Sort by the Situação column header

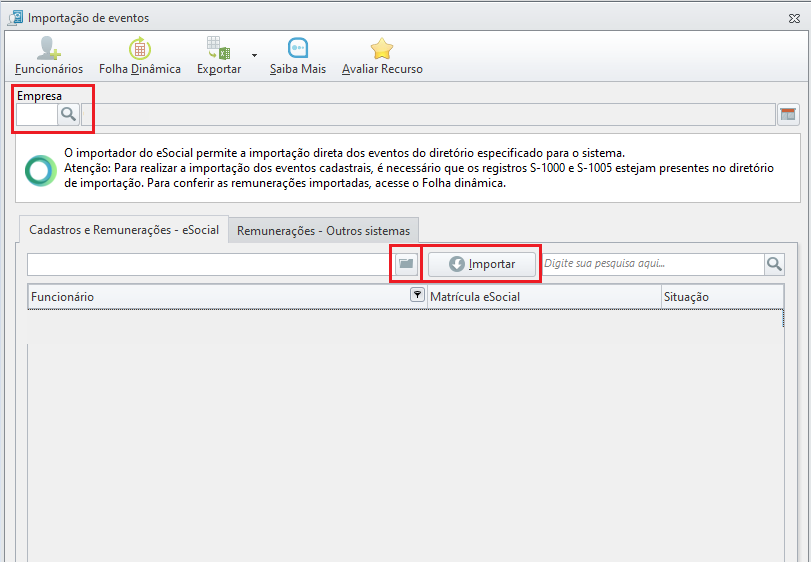(723, 297)
